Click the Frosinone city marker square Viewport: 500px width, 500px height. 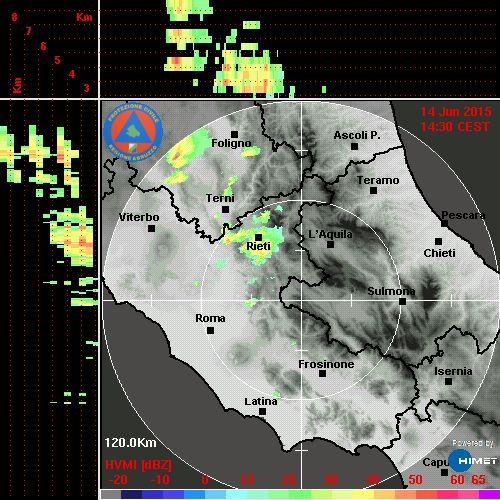point(322,374)
